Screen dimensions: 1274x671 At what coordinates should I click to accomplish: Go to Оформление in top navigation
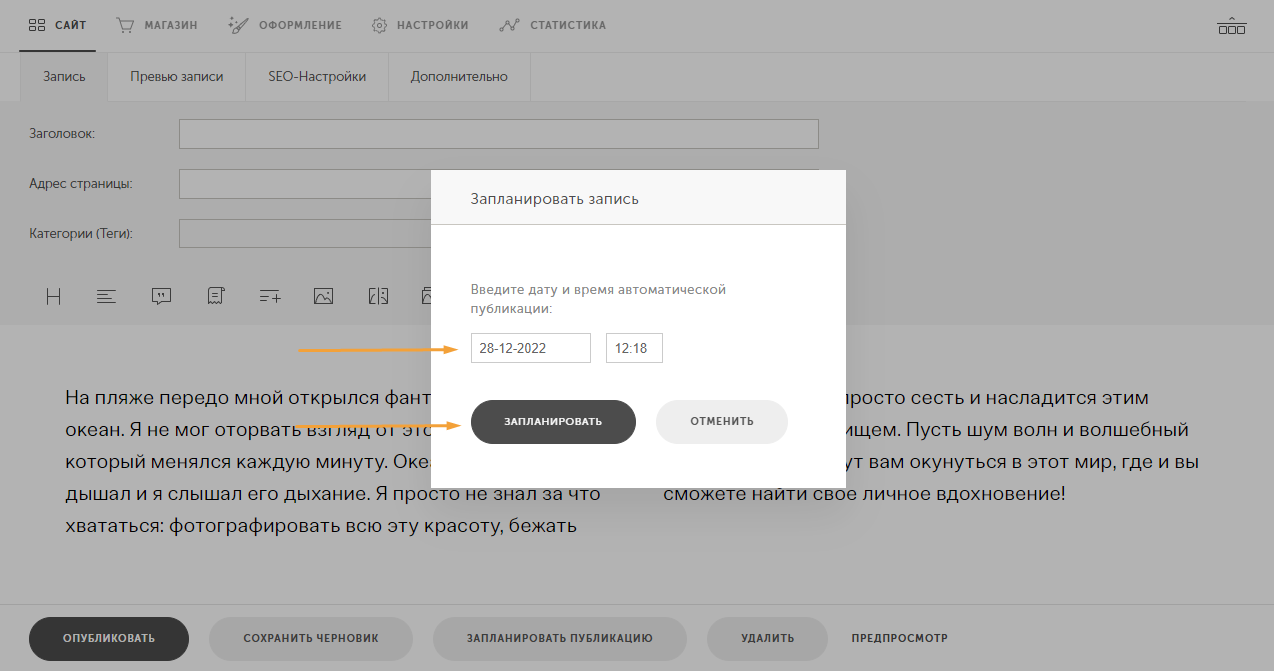point(284,25)
